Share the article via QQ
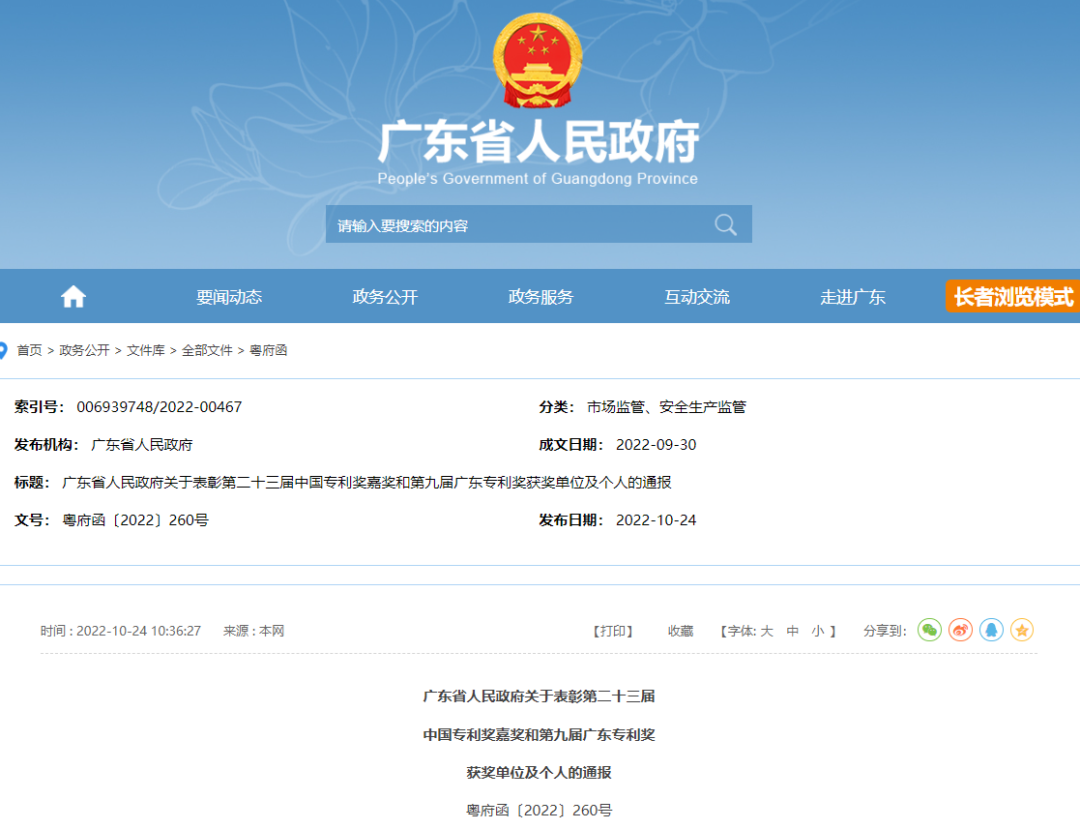The height and width of the screenshot is (829, 1080). [x=991, y=630]
